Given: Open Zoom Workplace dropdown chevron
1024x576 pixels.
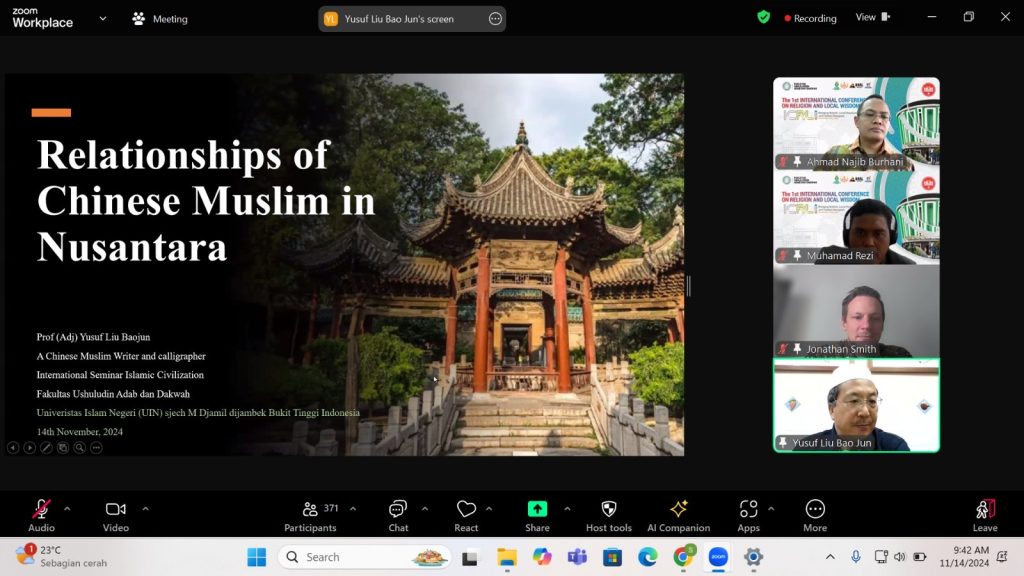Looking at the screenshot, I should tap(102, 18).
